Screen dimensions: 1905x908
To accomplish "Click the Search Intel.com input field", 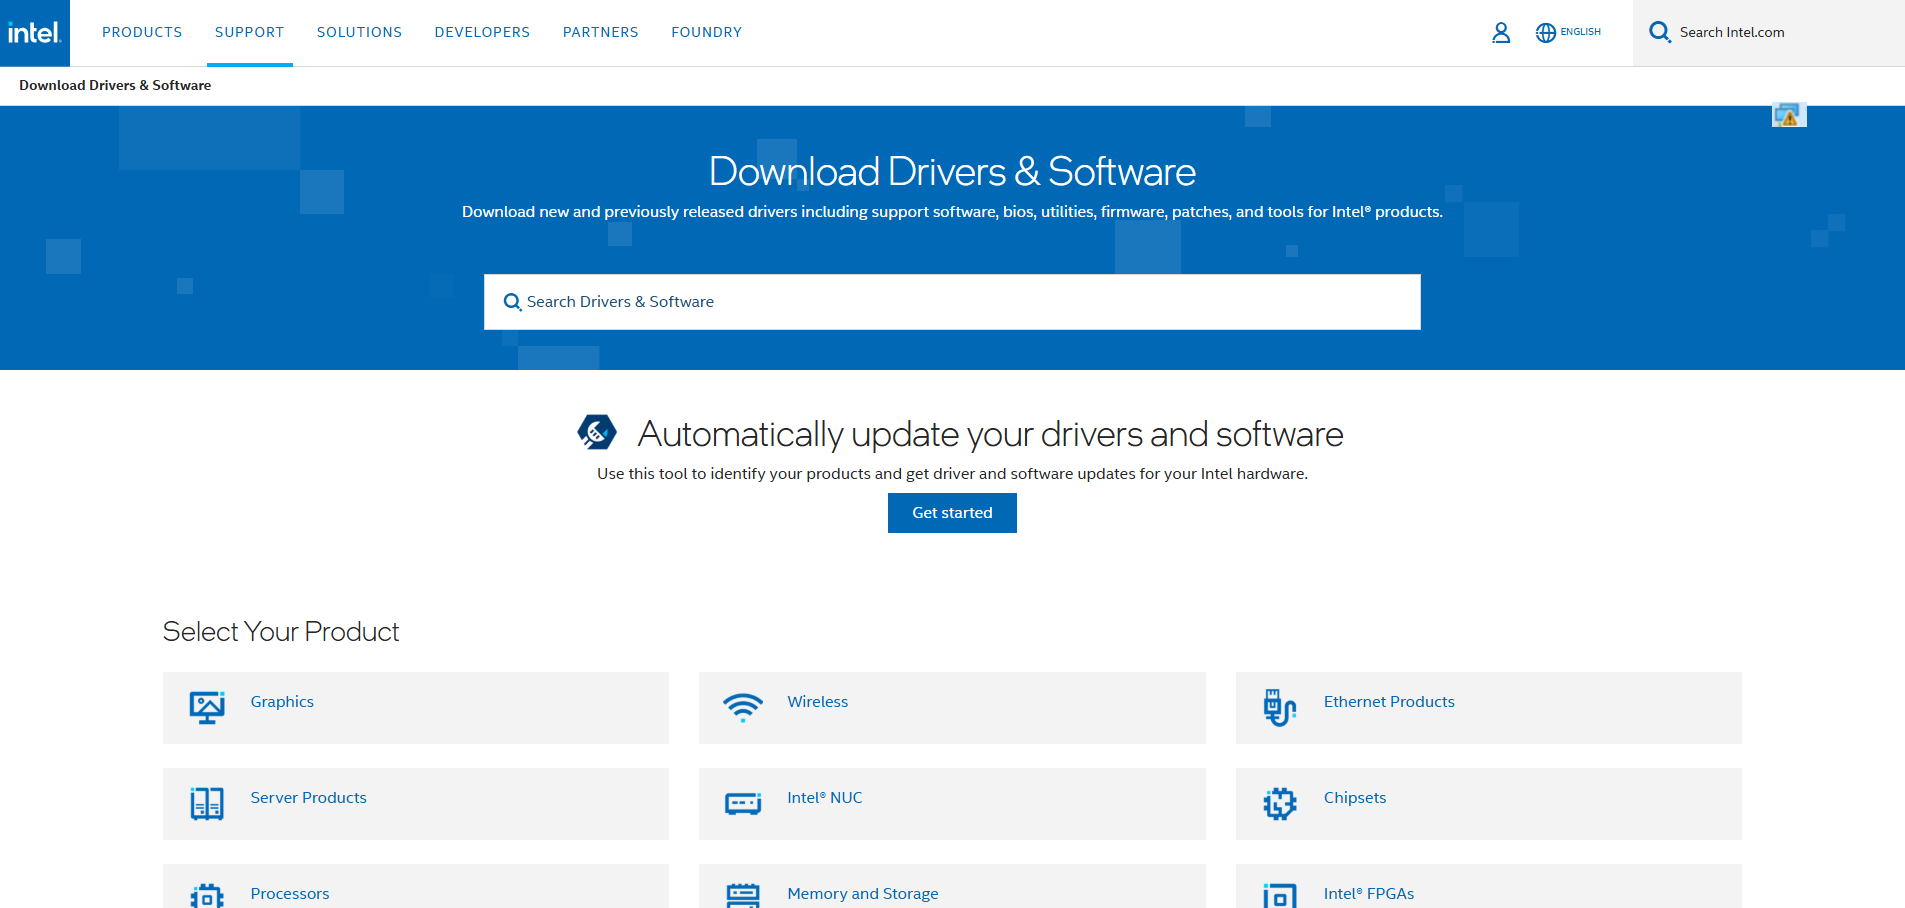I will 1769,33.
